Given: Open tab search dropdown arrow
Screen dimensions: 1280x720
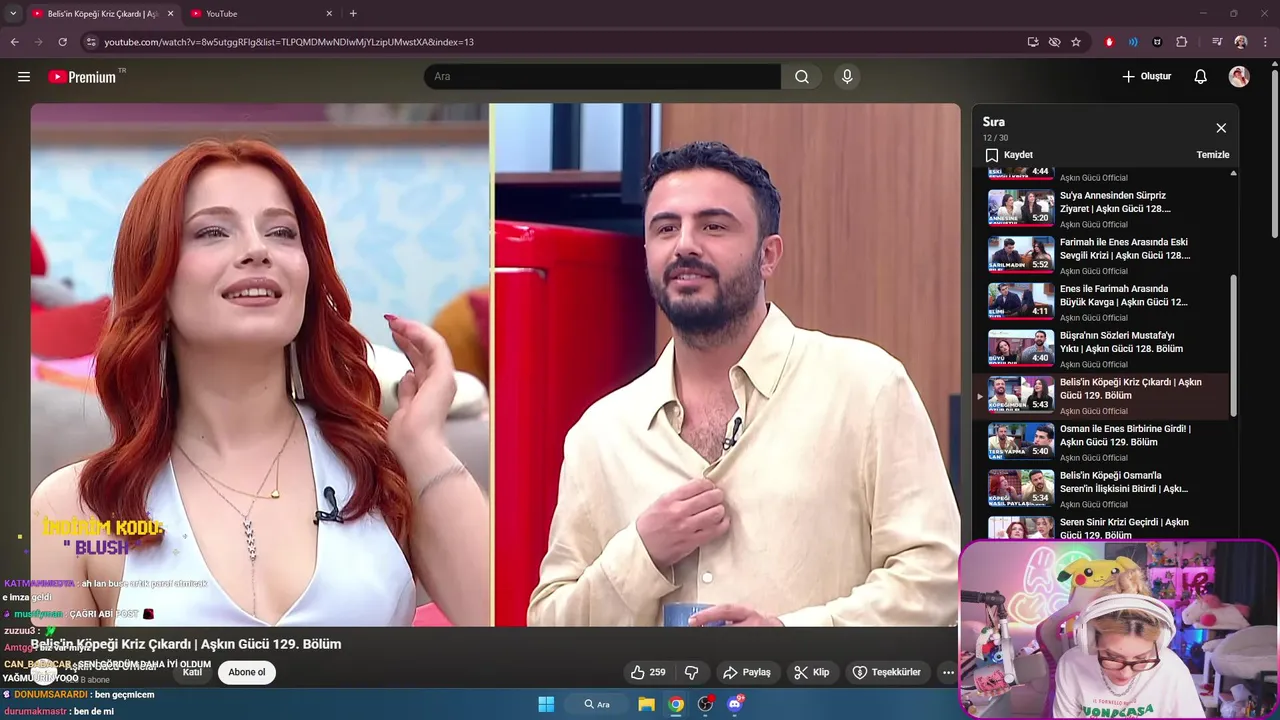Looking at the screenshot, I should coord(12,14).
